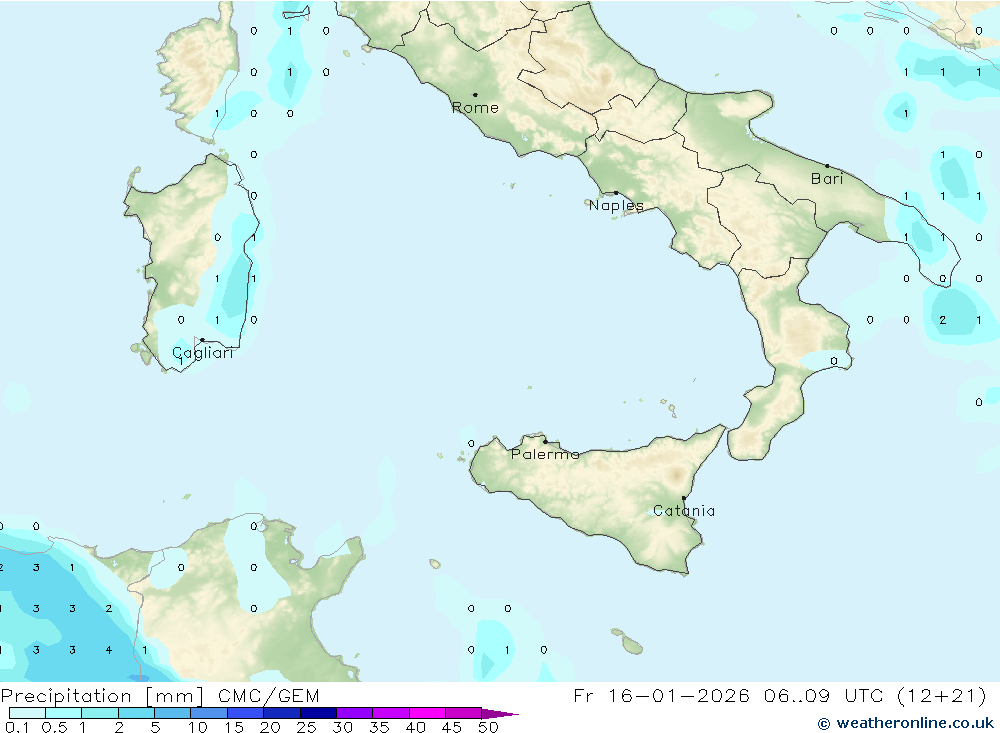The width and height of the screenshot is (1000, 733).
Task: Pick legend swatch between 35 and 40
Action: click(391, 713)
